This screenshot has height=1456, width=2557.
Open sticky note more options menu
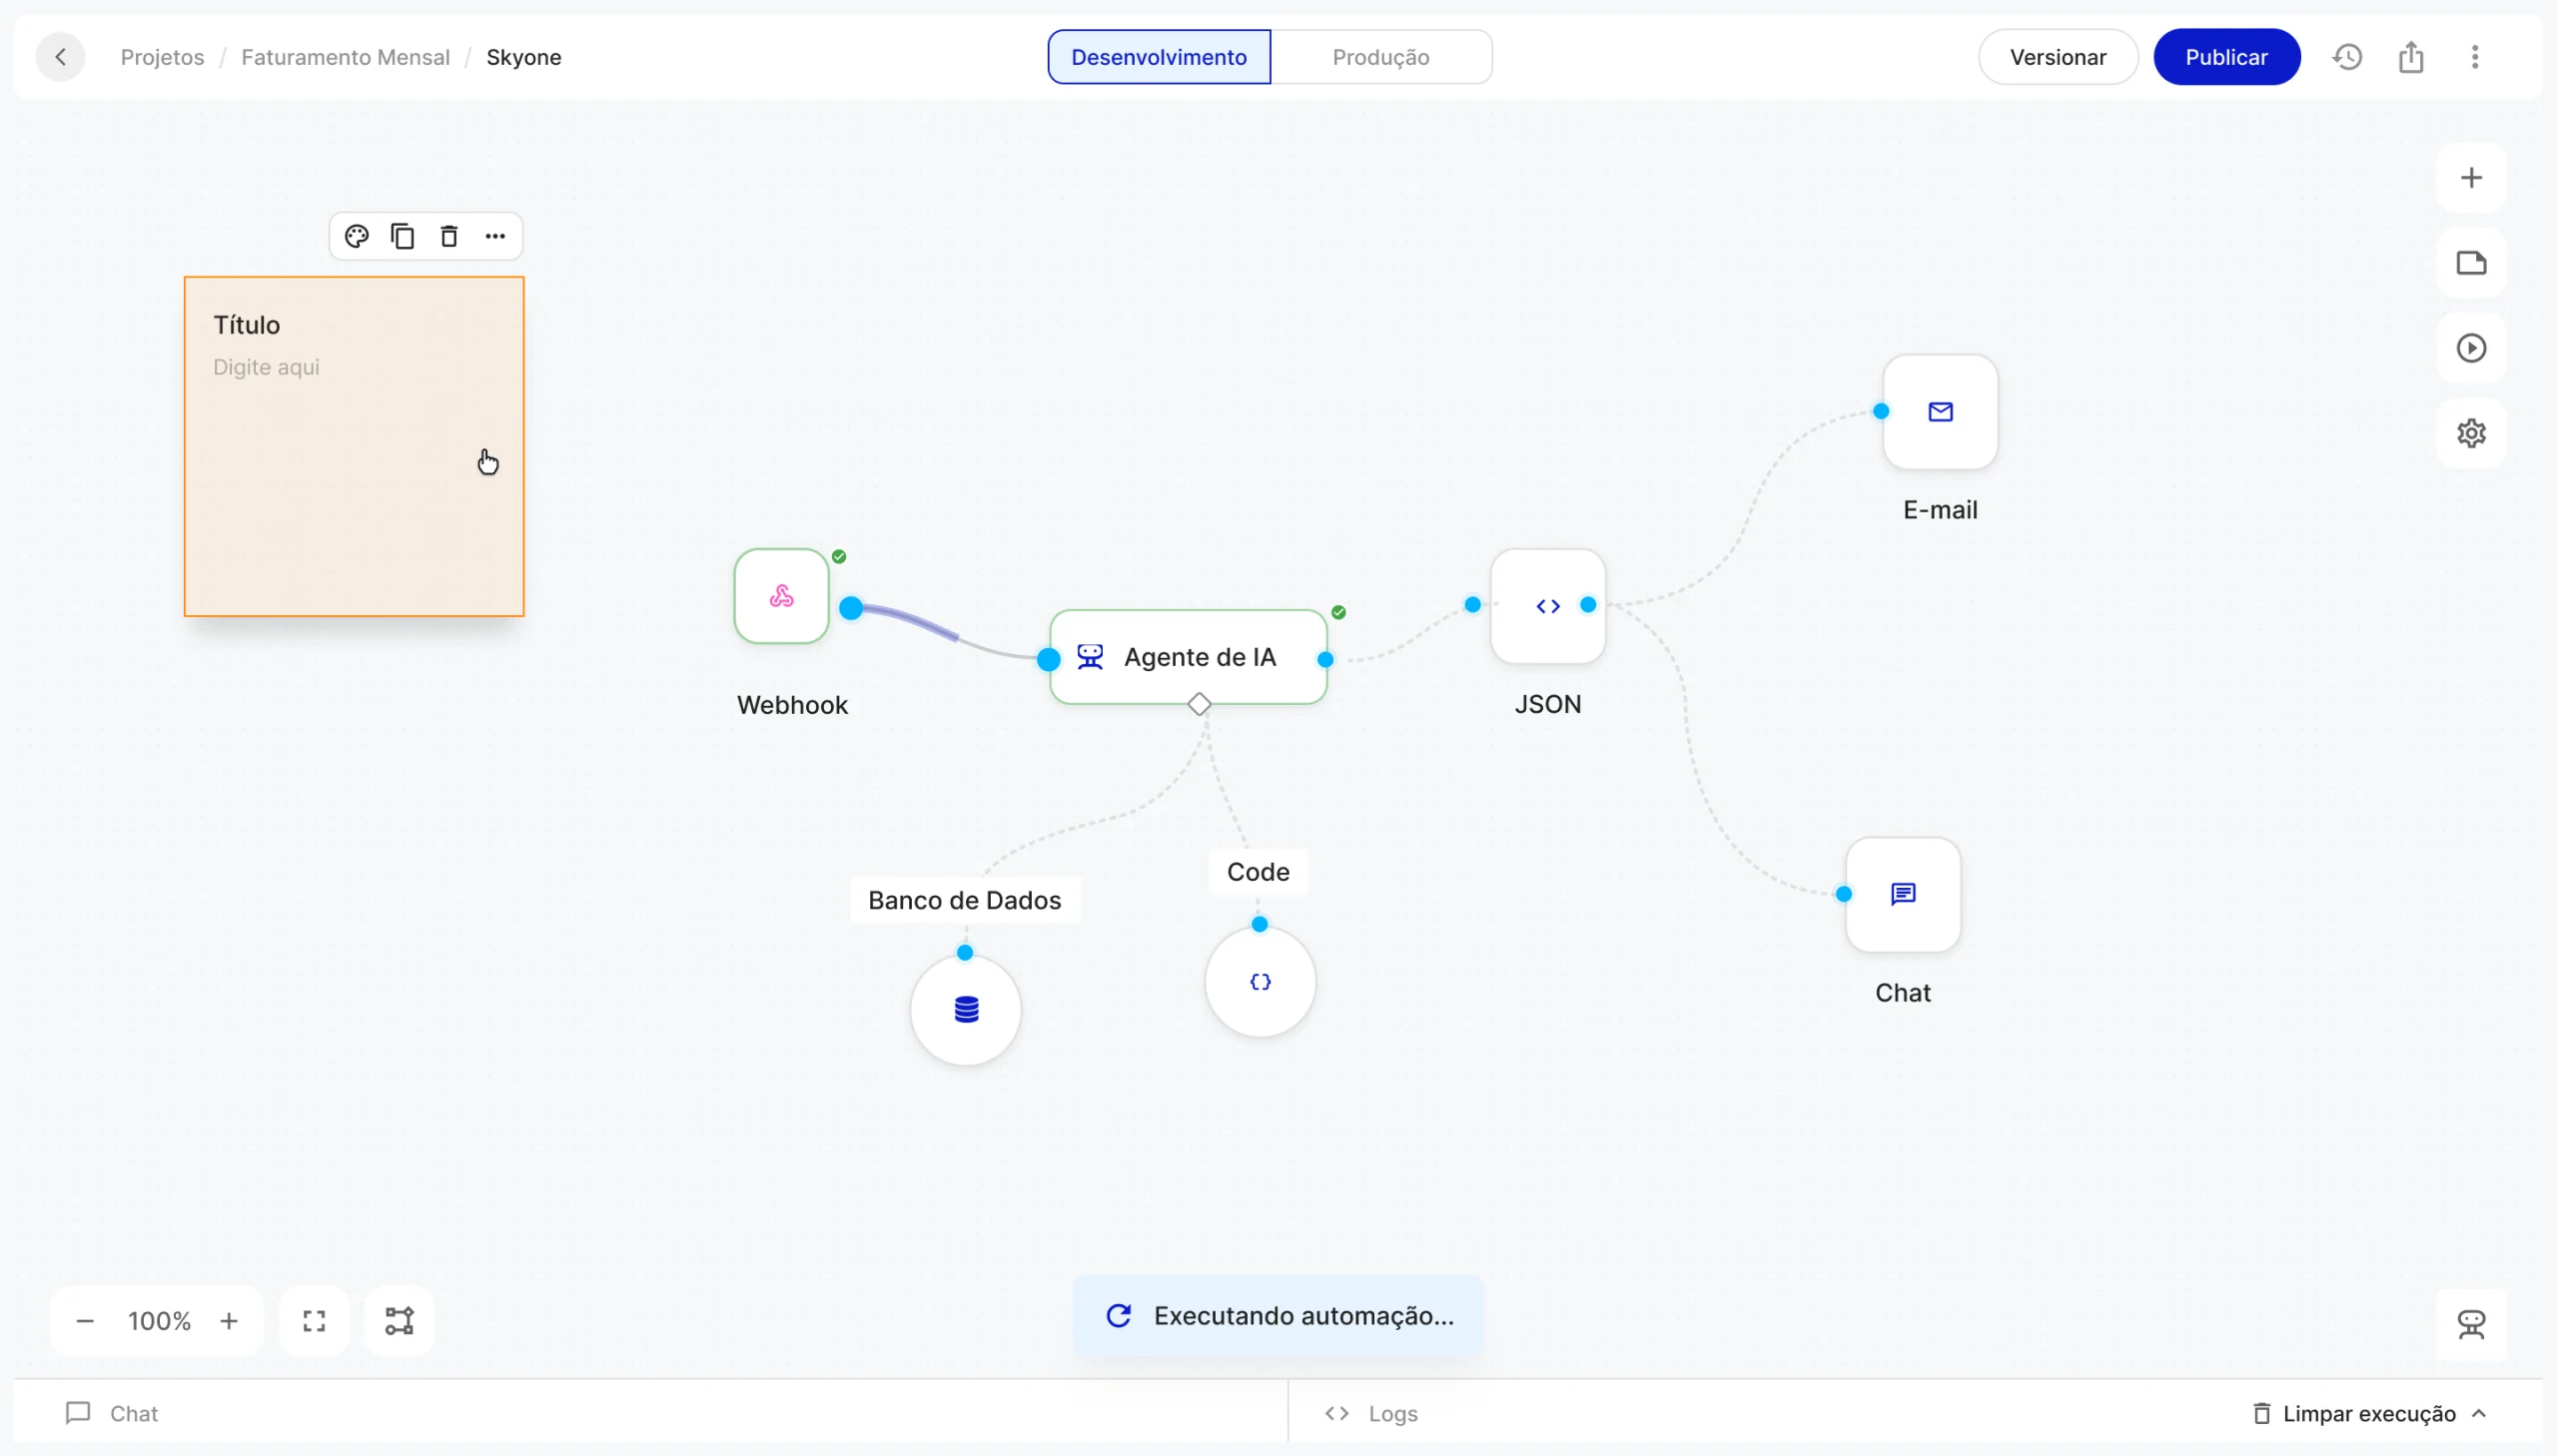[495, 236]
